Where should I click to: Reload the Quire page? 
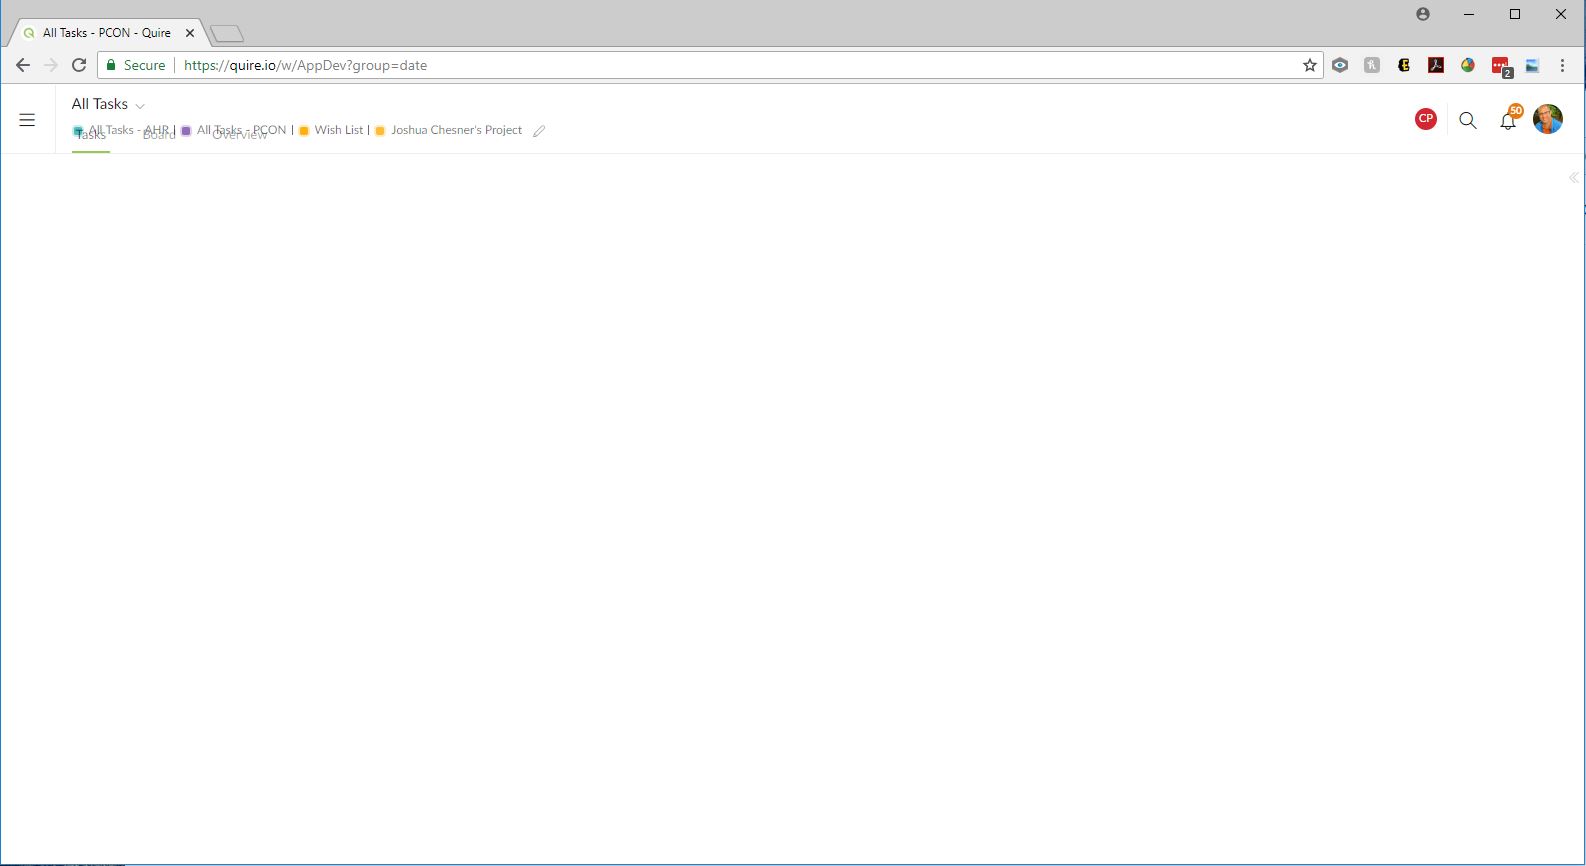coord(79,65)
